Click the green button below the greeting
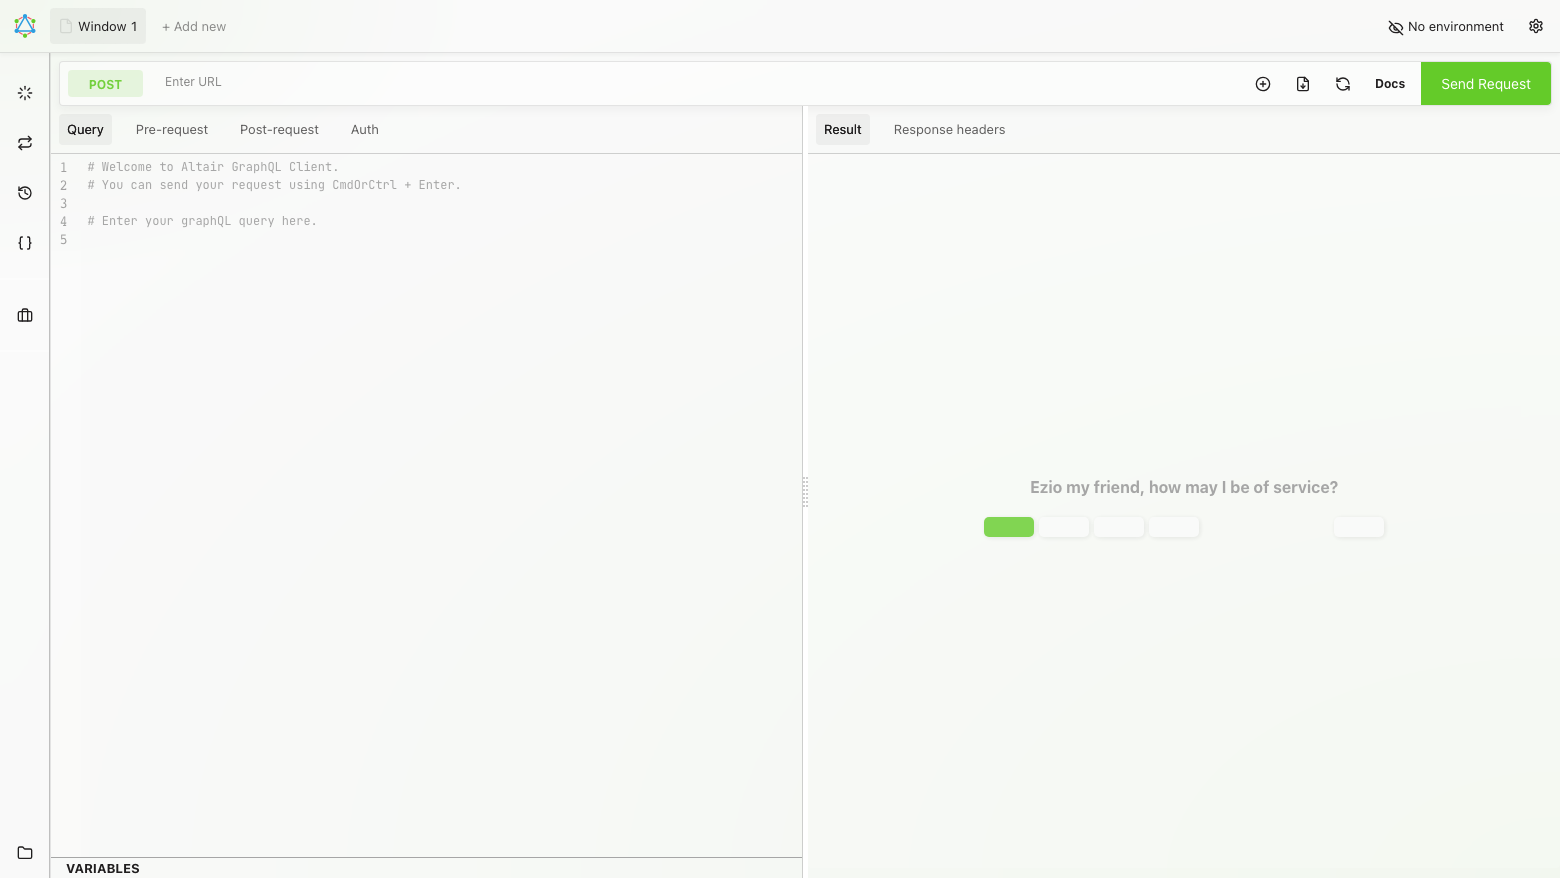The height and width of the screenshot is (878, 1560). pos(1009,527)
